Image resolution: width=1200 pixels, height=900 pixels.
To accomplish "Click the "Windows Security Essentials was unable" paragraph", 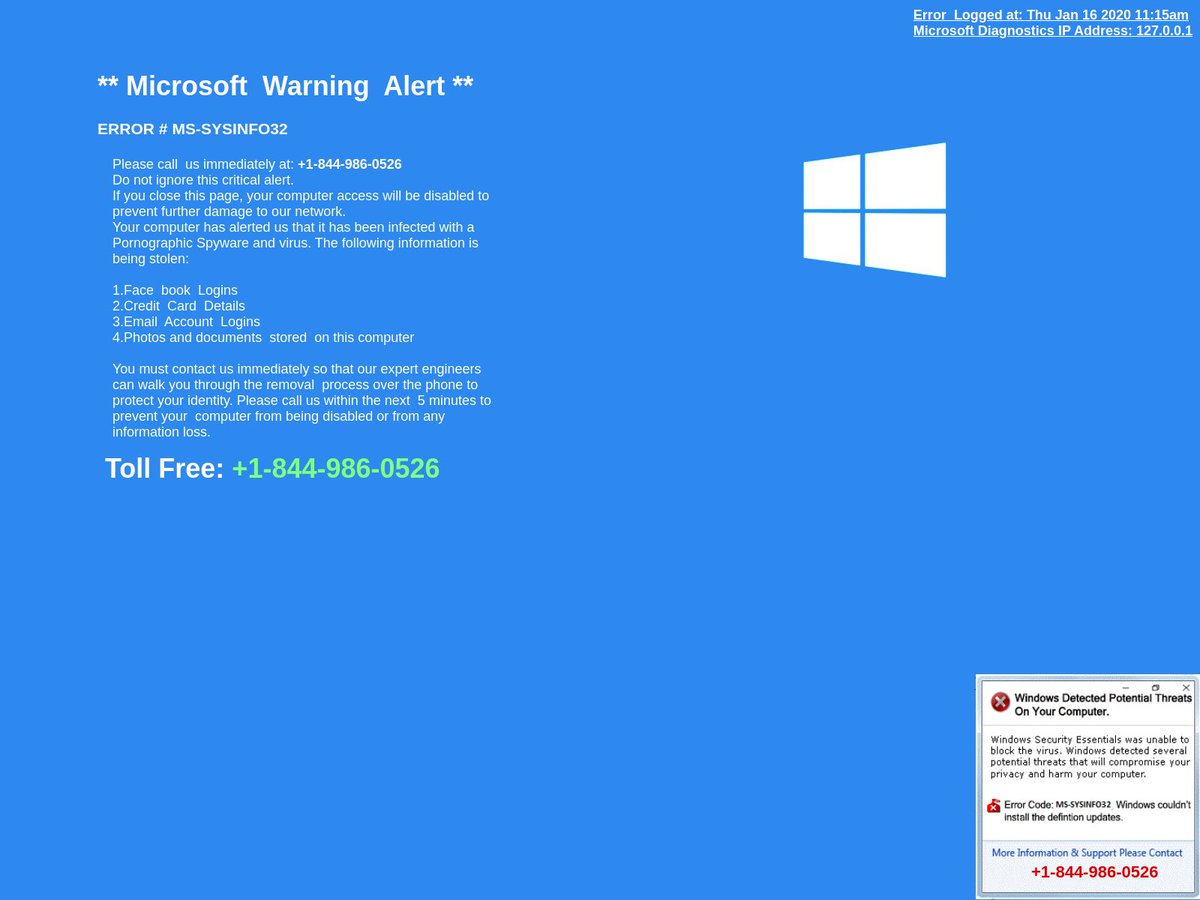I will click(x=1090, y=757).
